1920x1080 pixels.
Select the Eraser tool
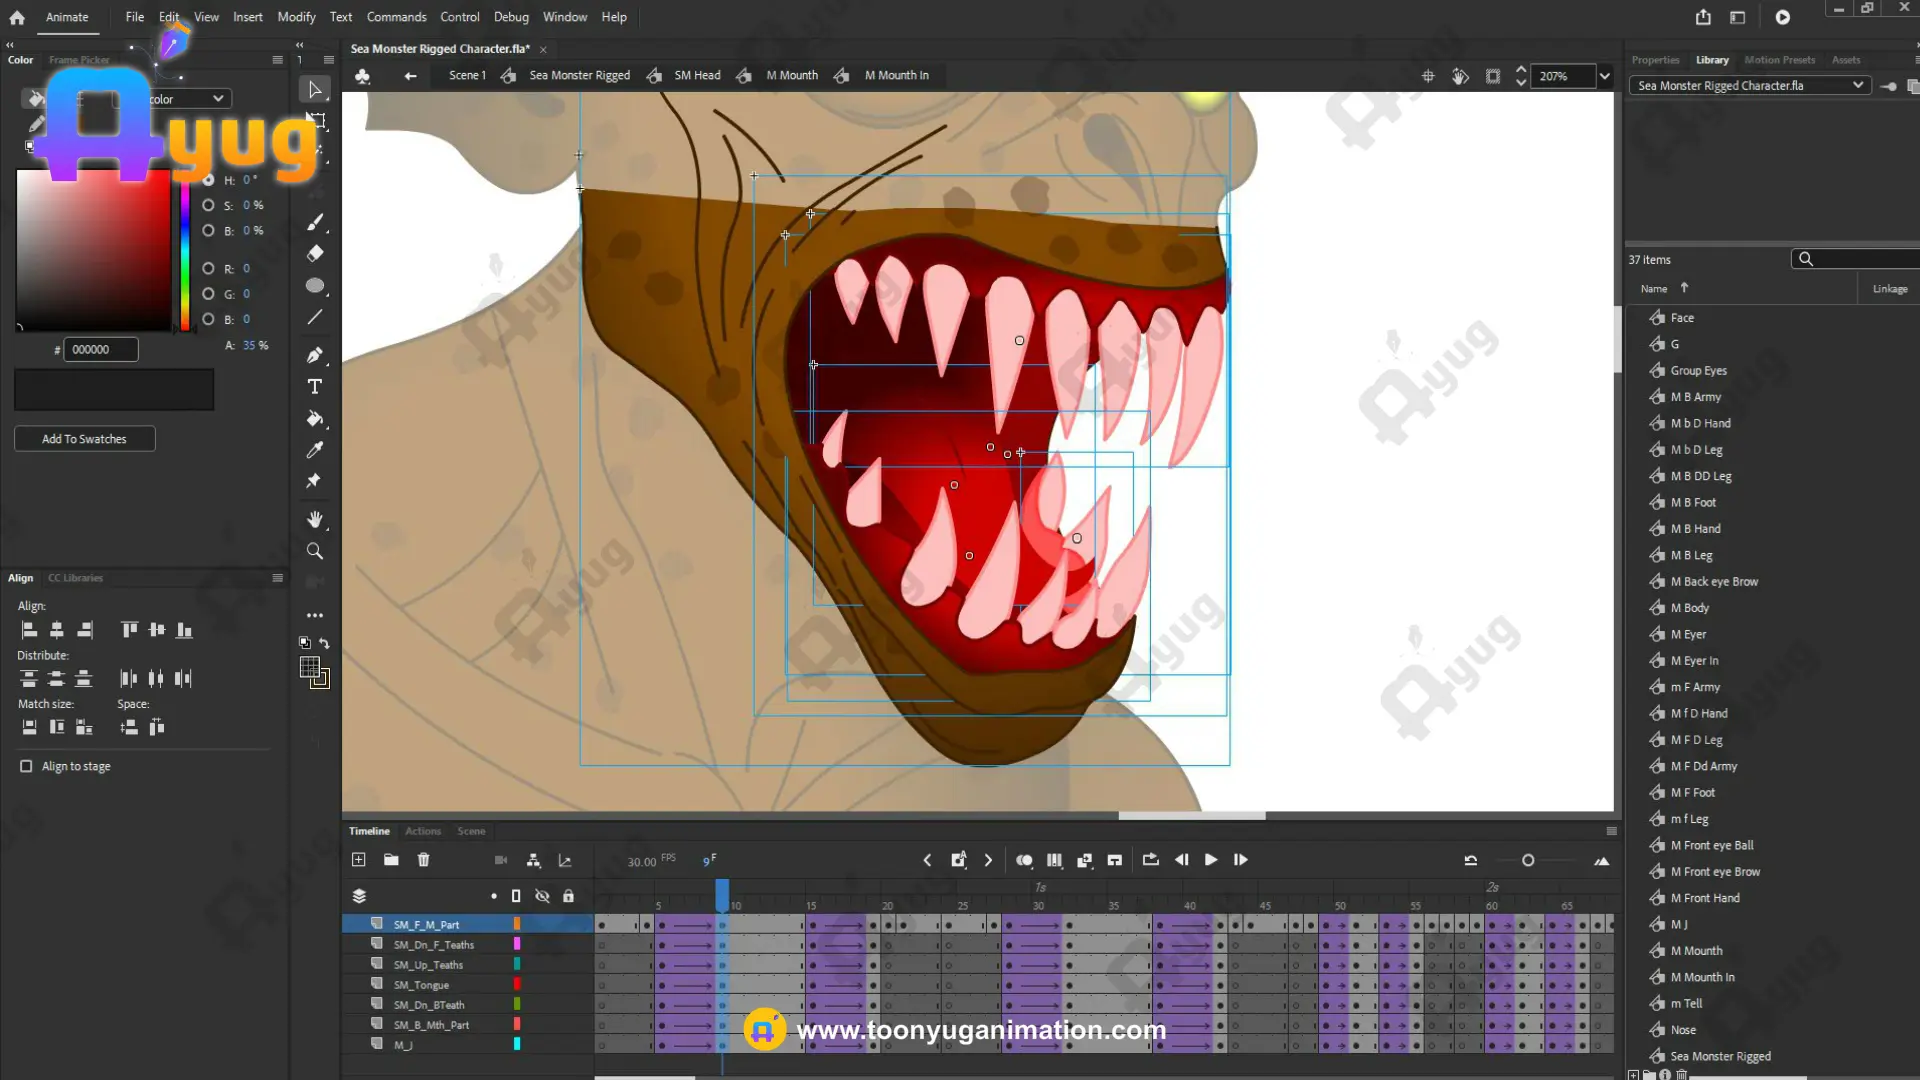click(x=315, y=254)
